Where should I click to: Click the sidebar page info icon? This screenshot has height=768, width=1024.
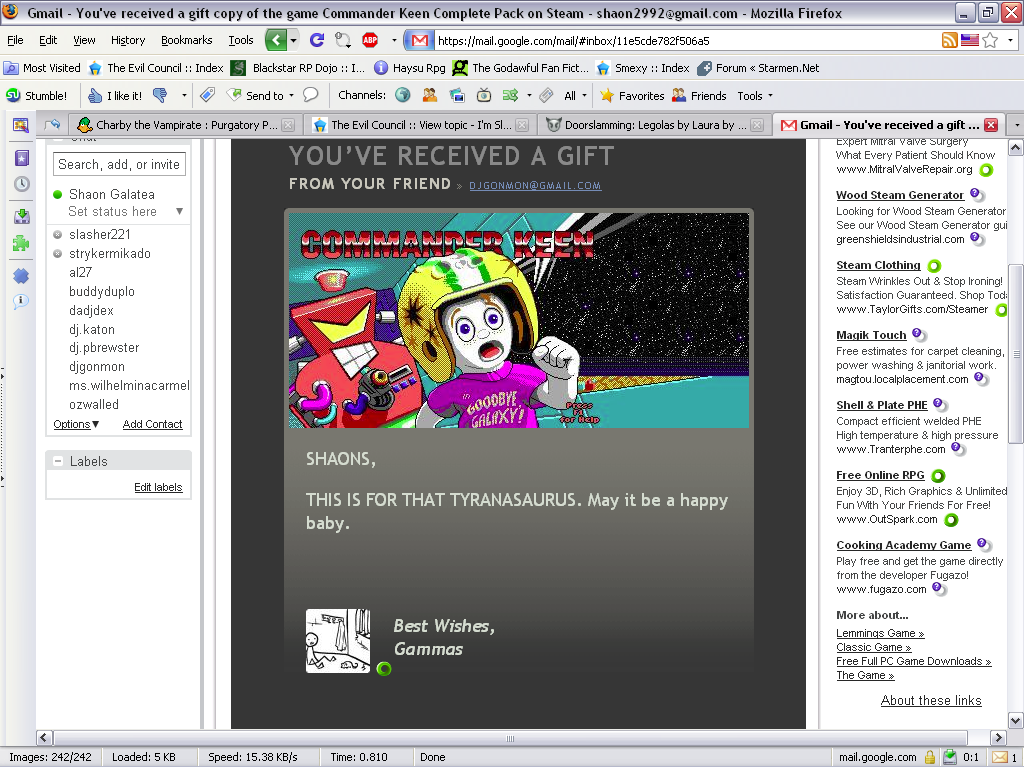(21, 301)
